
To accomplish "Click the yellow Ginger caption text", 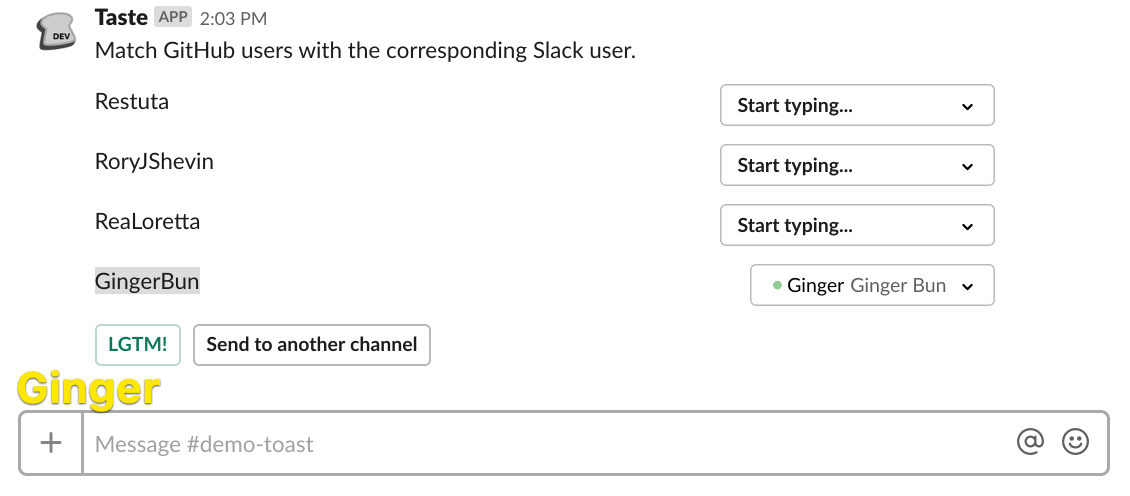I will (89, 389).
